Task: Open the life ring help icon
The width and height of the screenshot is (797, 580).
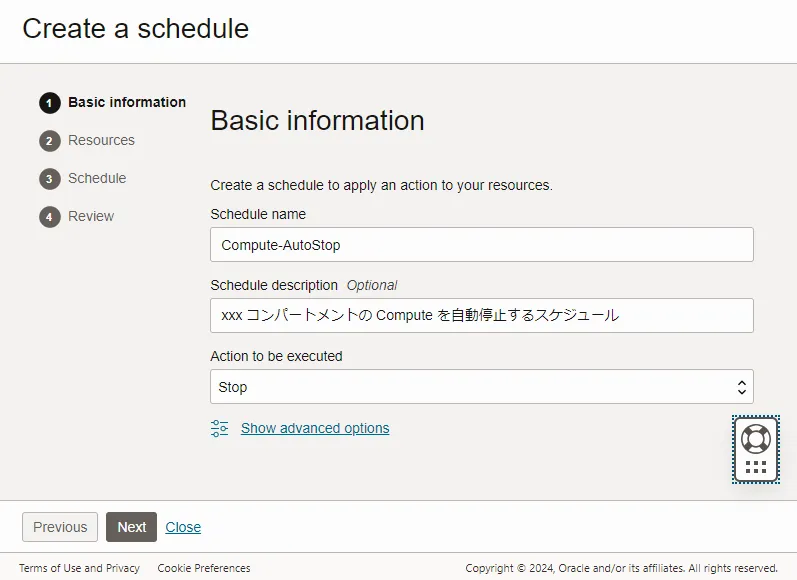Action: [x=756, y=439]
